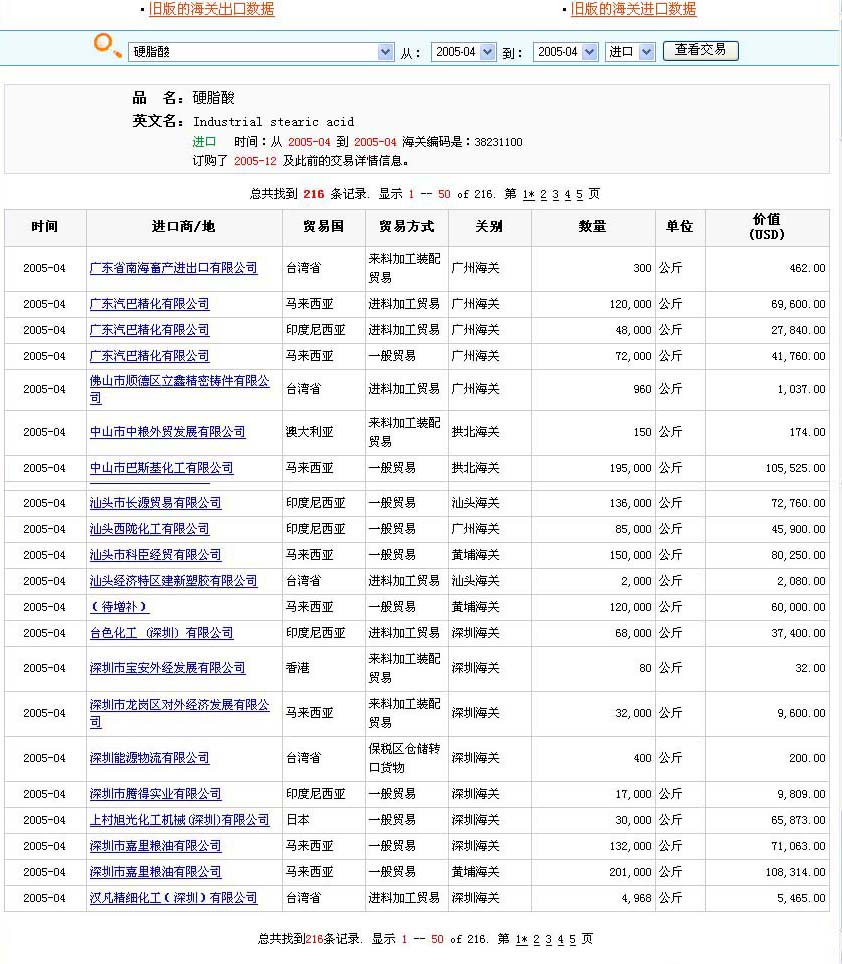Open 上村旭光化工机械(深圳)有限公司 link
Image resolution: width=842 pixels, height=964 pixels.
(179, 820)
